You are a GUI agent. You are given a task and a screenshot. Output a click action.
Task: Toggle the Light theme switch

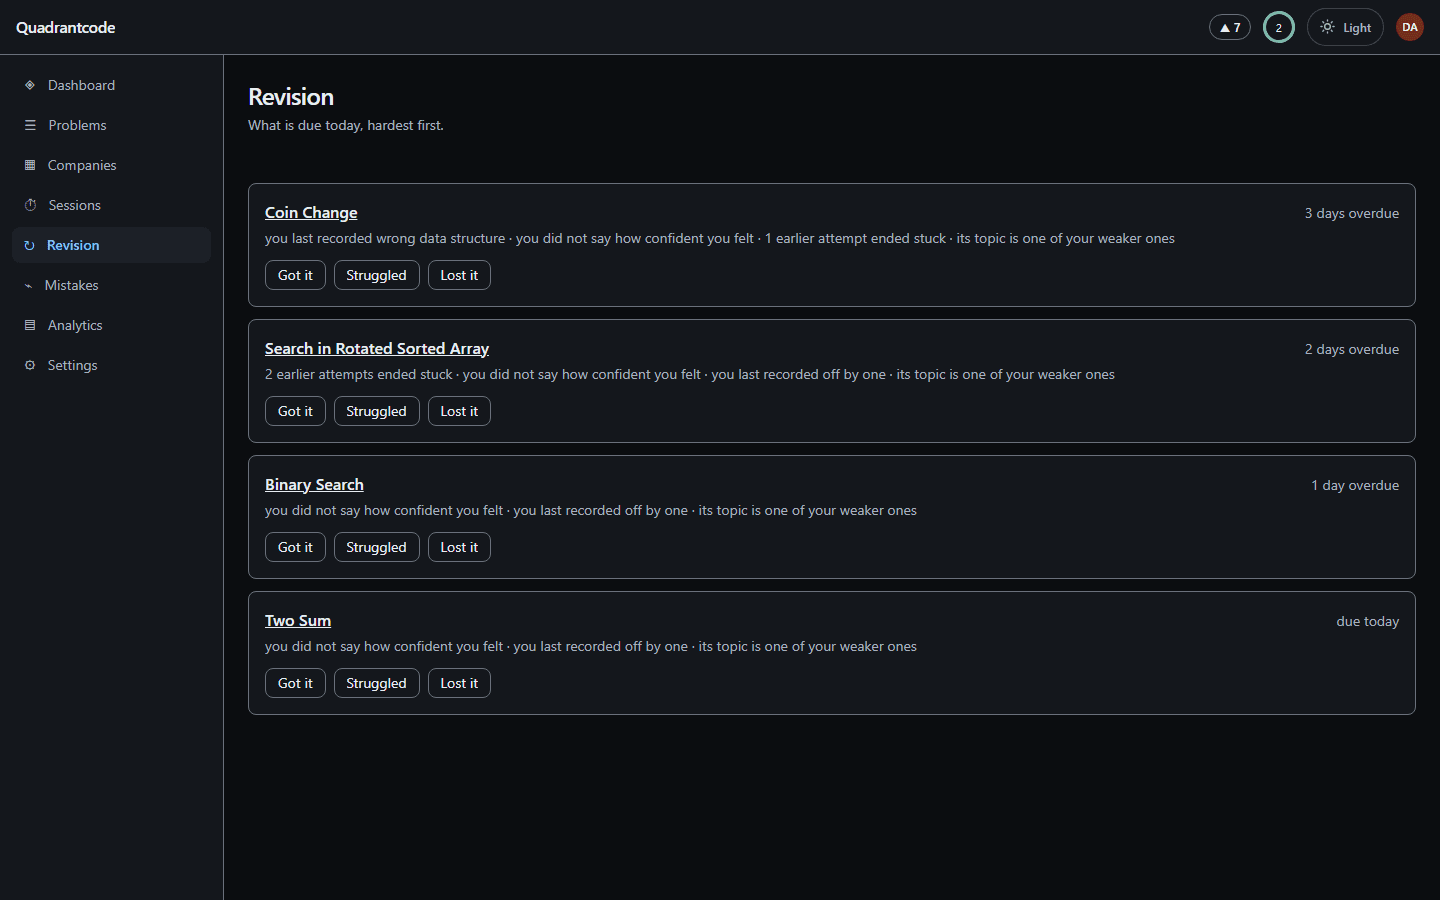[x=1345, y=27]
